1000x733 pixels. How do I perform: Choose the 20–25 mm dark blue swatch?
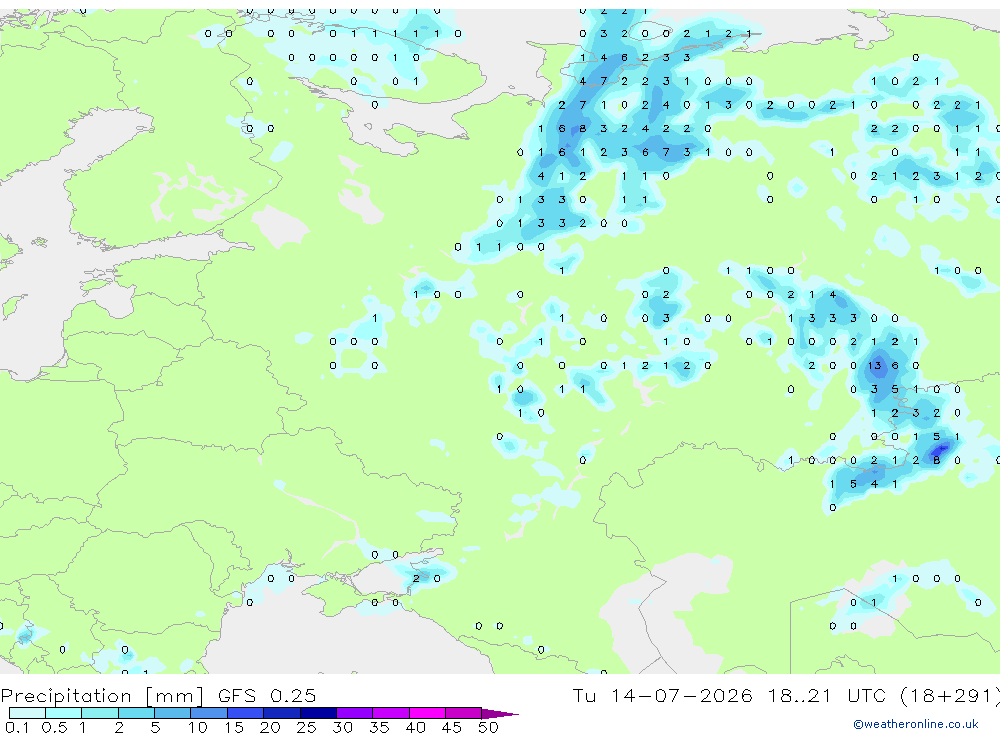coord(282,713)
